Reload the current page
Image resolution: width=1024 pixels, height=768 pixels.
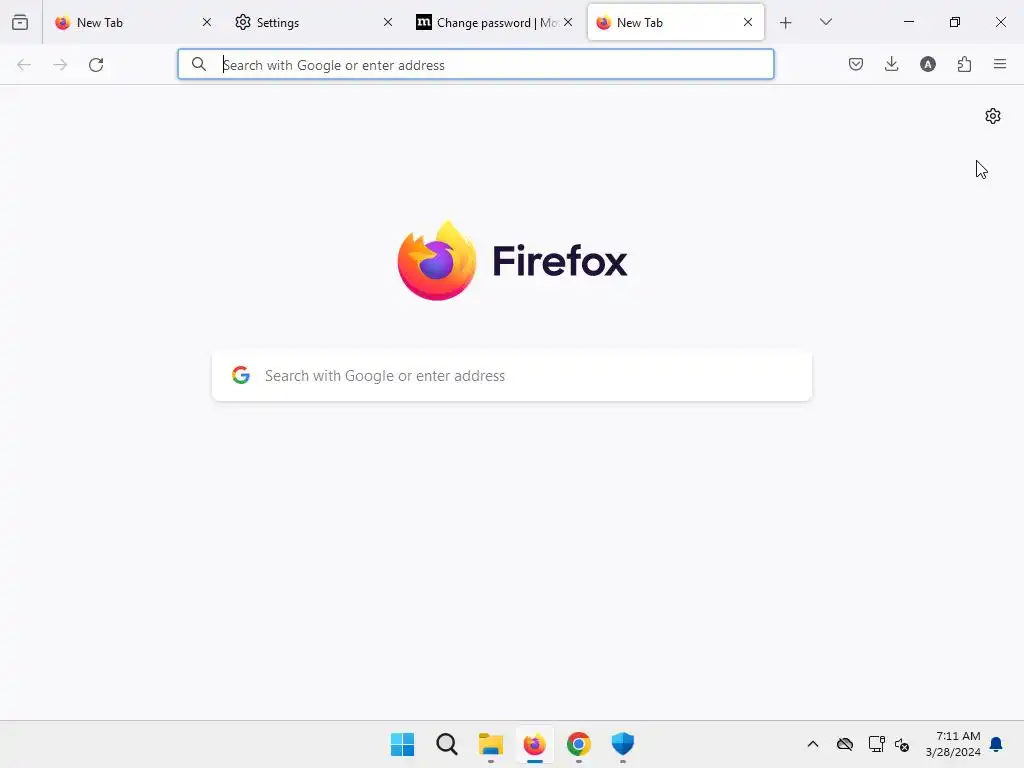(x=96, y=65)
